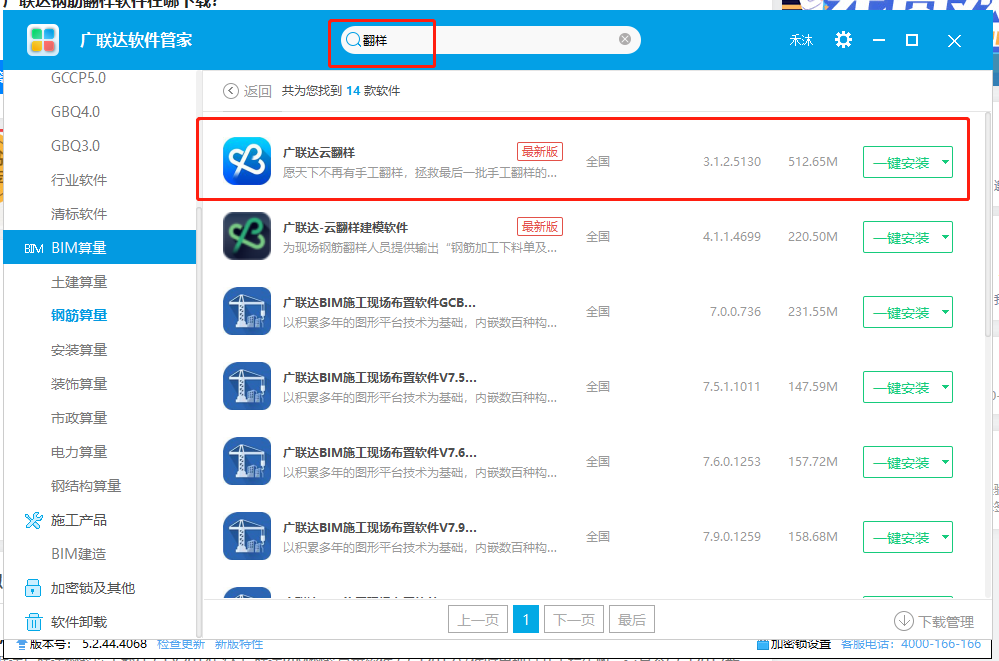The width and height of the screenshot is (999, 661).
Task: Open 安装算量 category
Action: point(79,350)
